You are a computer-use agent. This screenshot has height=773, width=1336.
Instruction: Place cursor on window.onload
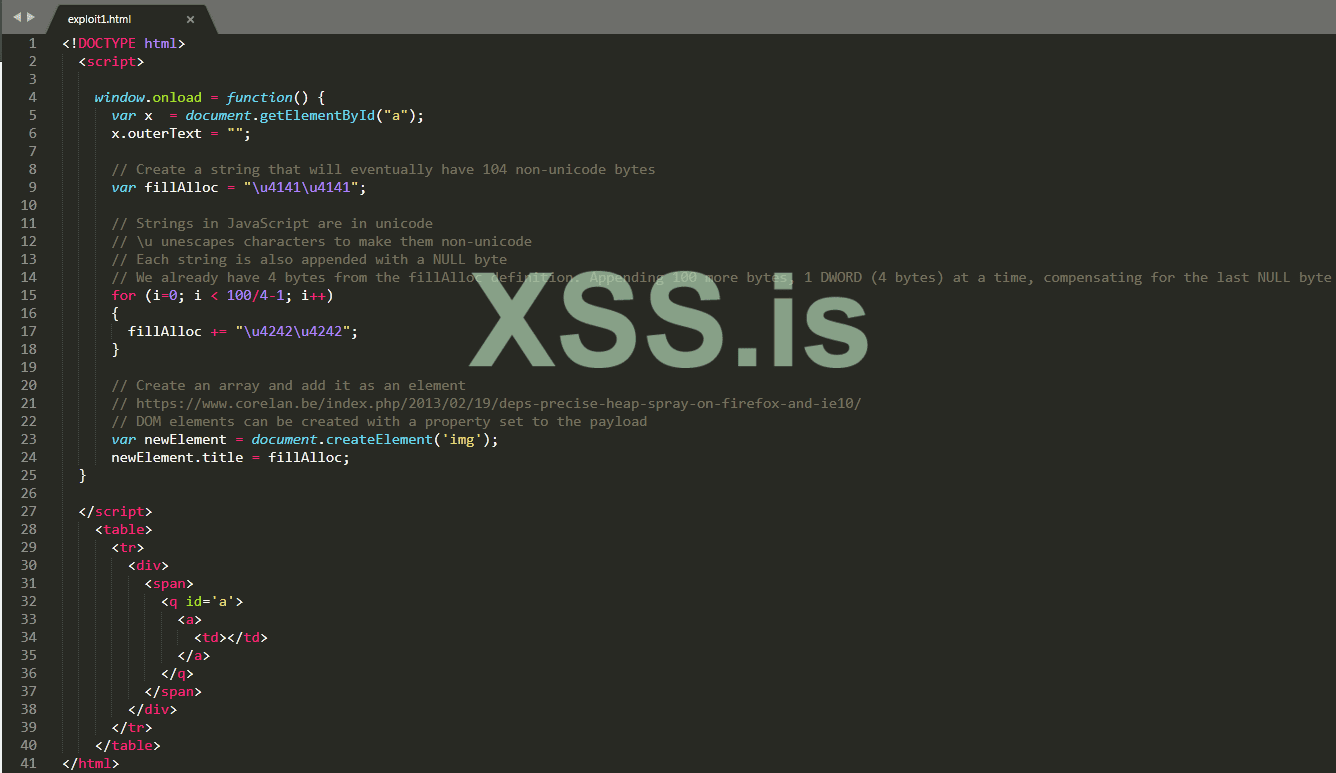coord(148,97)
